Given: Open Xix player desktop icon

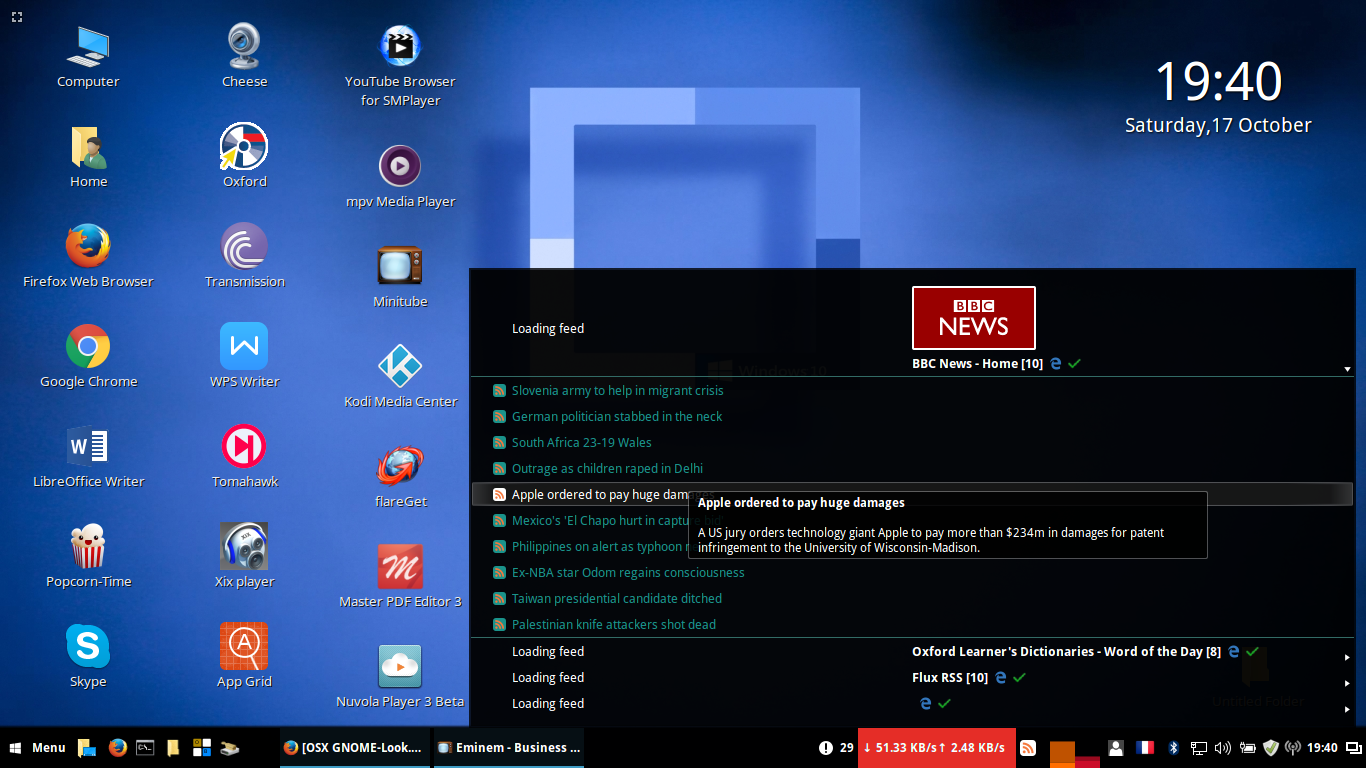Looking at the screenshot, I should click(244, 557).
